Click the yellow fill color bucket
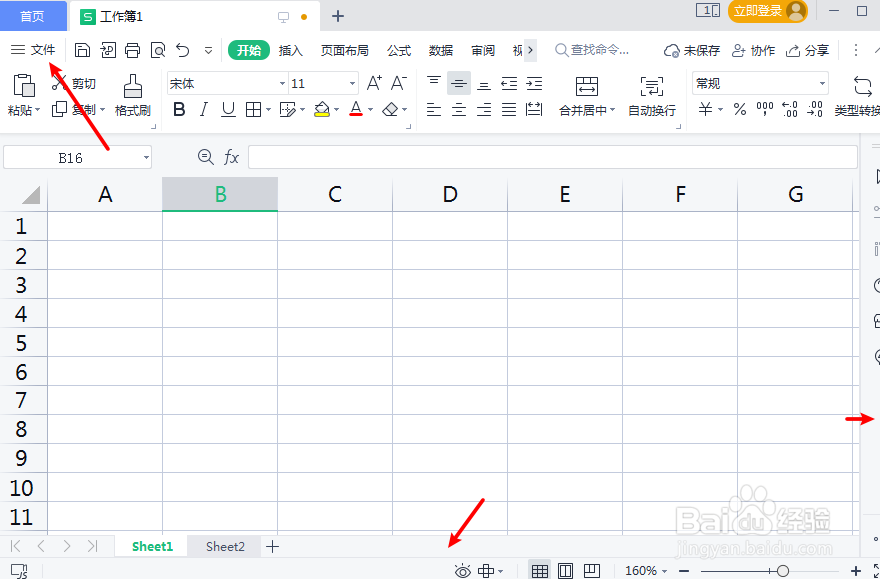The height and width of the screenshot is (579, 880). coord(322,109)
